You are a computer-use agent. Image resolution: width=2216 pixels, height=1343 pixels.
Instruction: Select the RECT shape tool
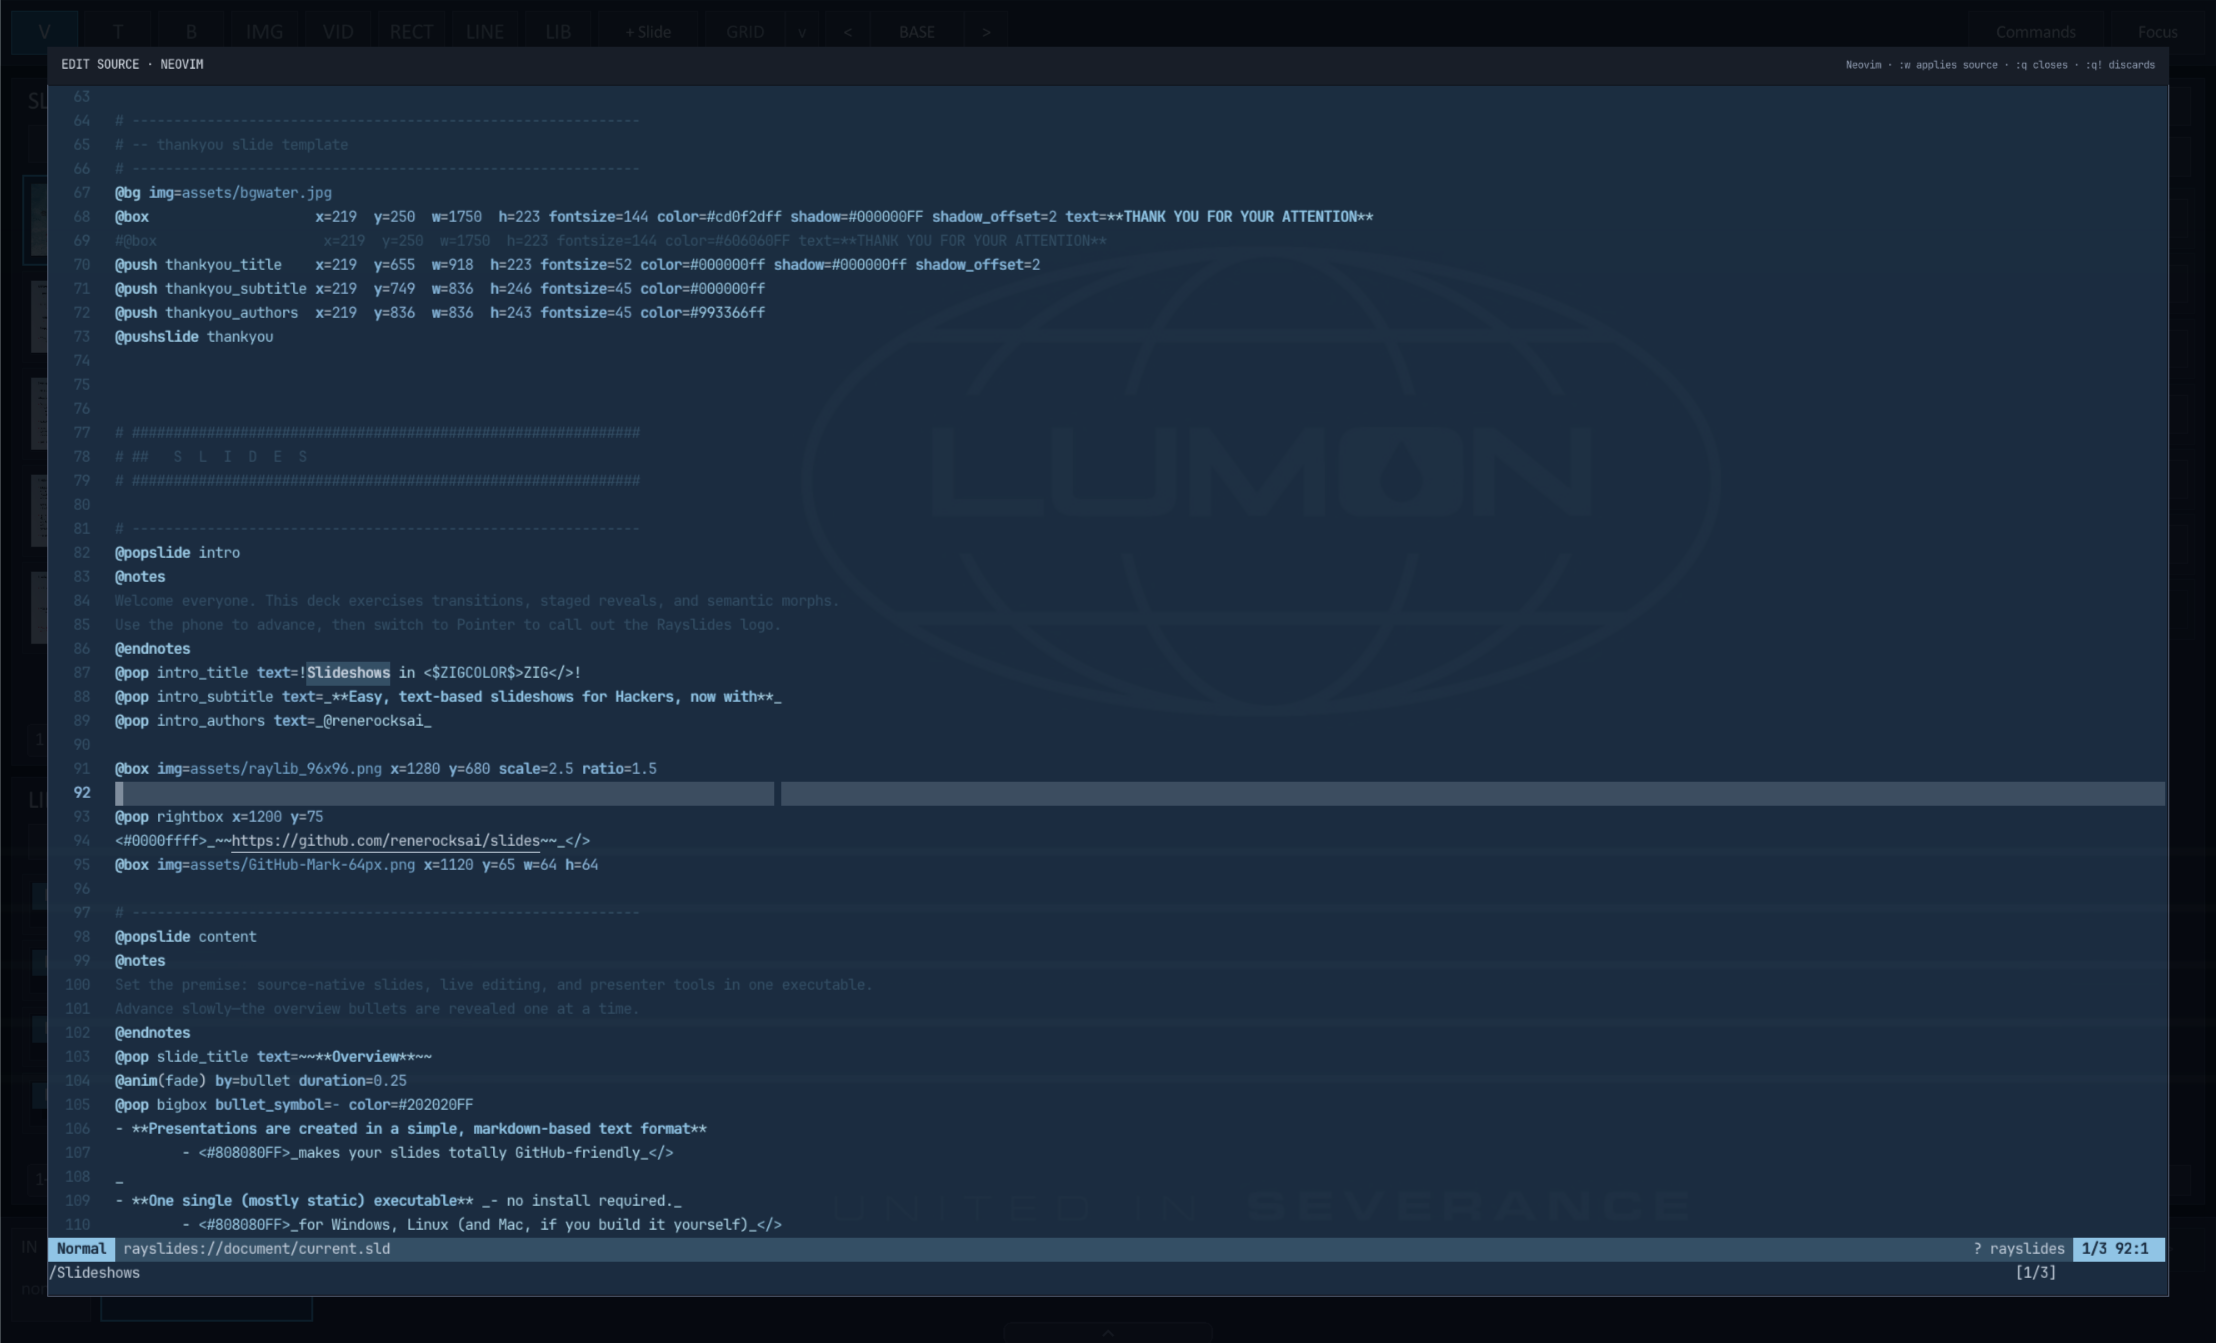[411, 32]
